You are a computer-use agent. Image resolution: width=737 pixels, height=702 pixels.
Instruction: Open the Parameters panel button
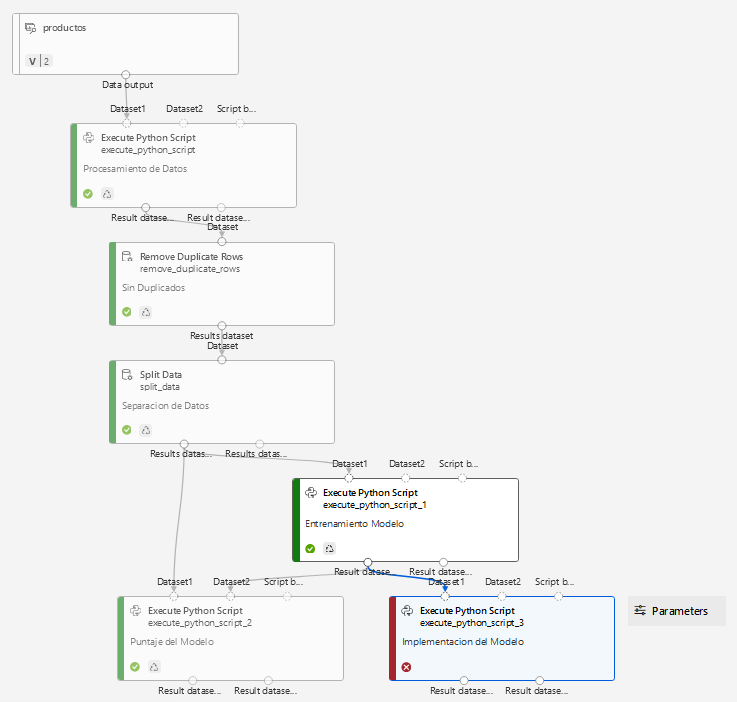(677, 611)
